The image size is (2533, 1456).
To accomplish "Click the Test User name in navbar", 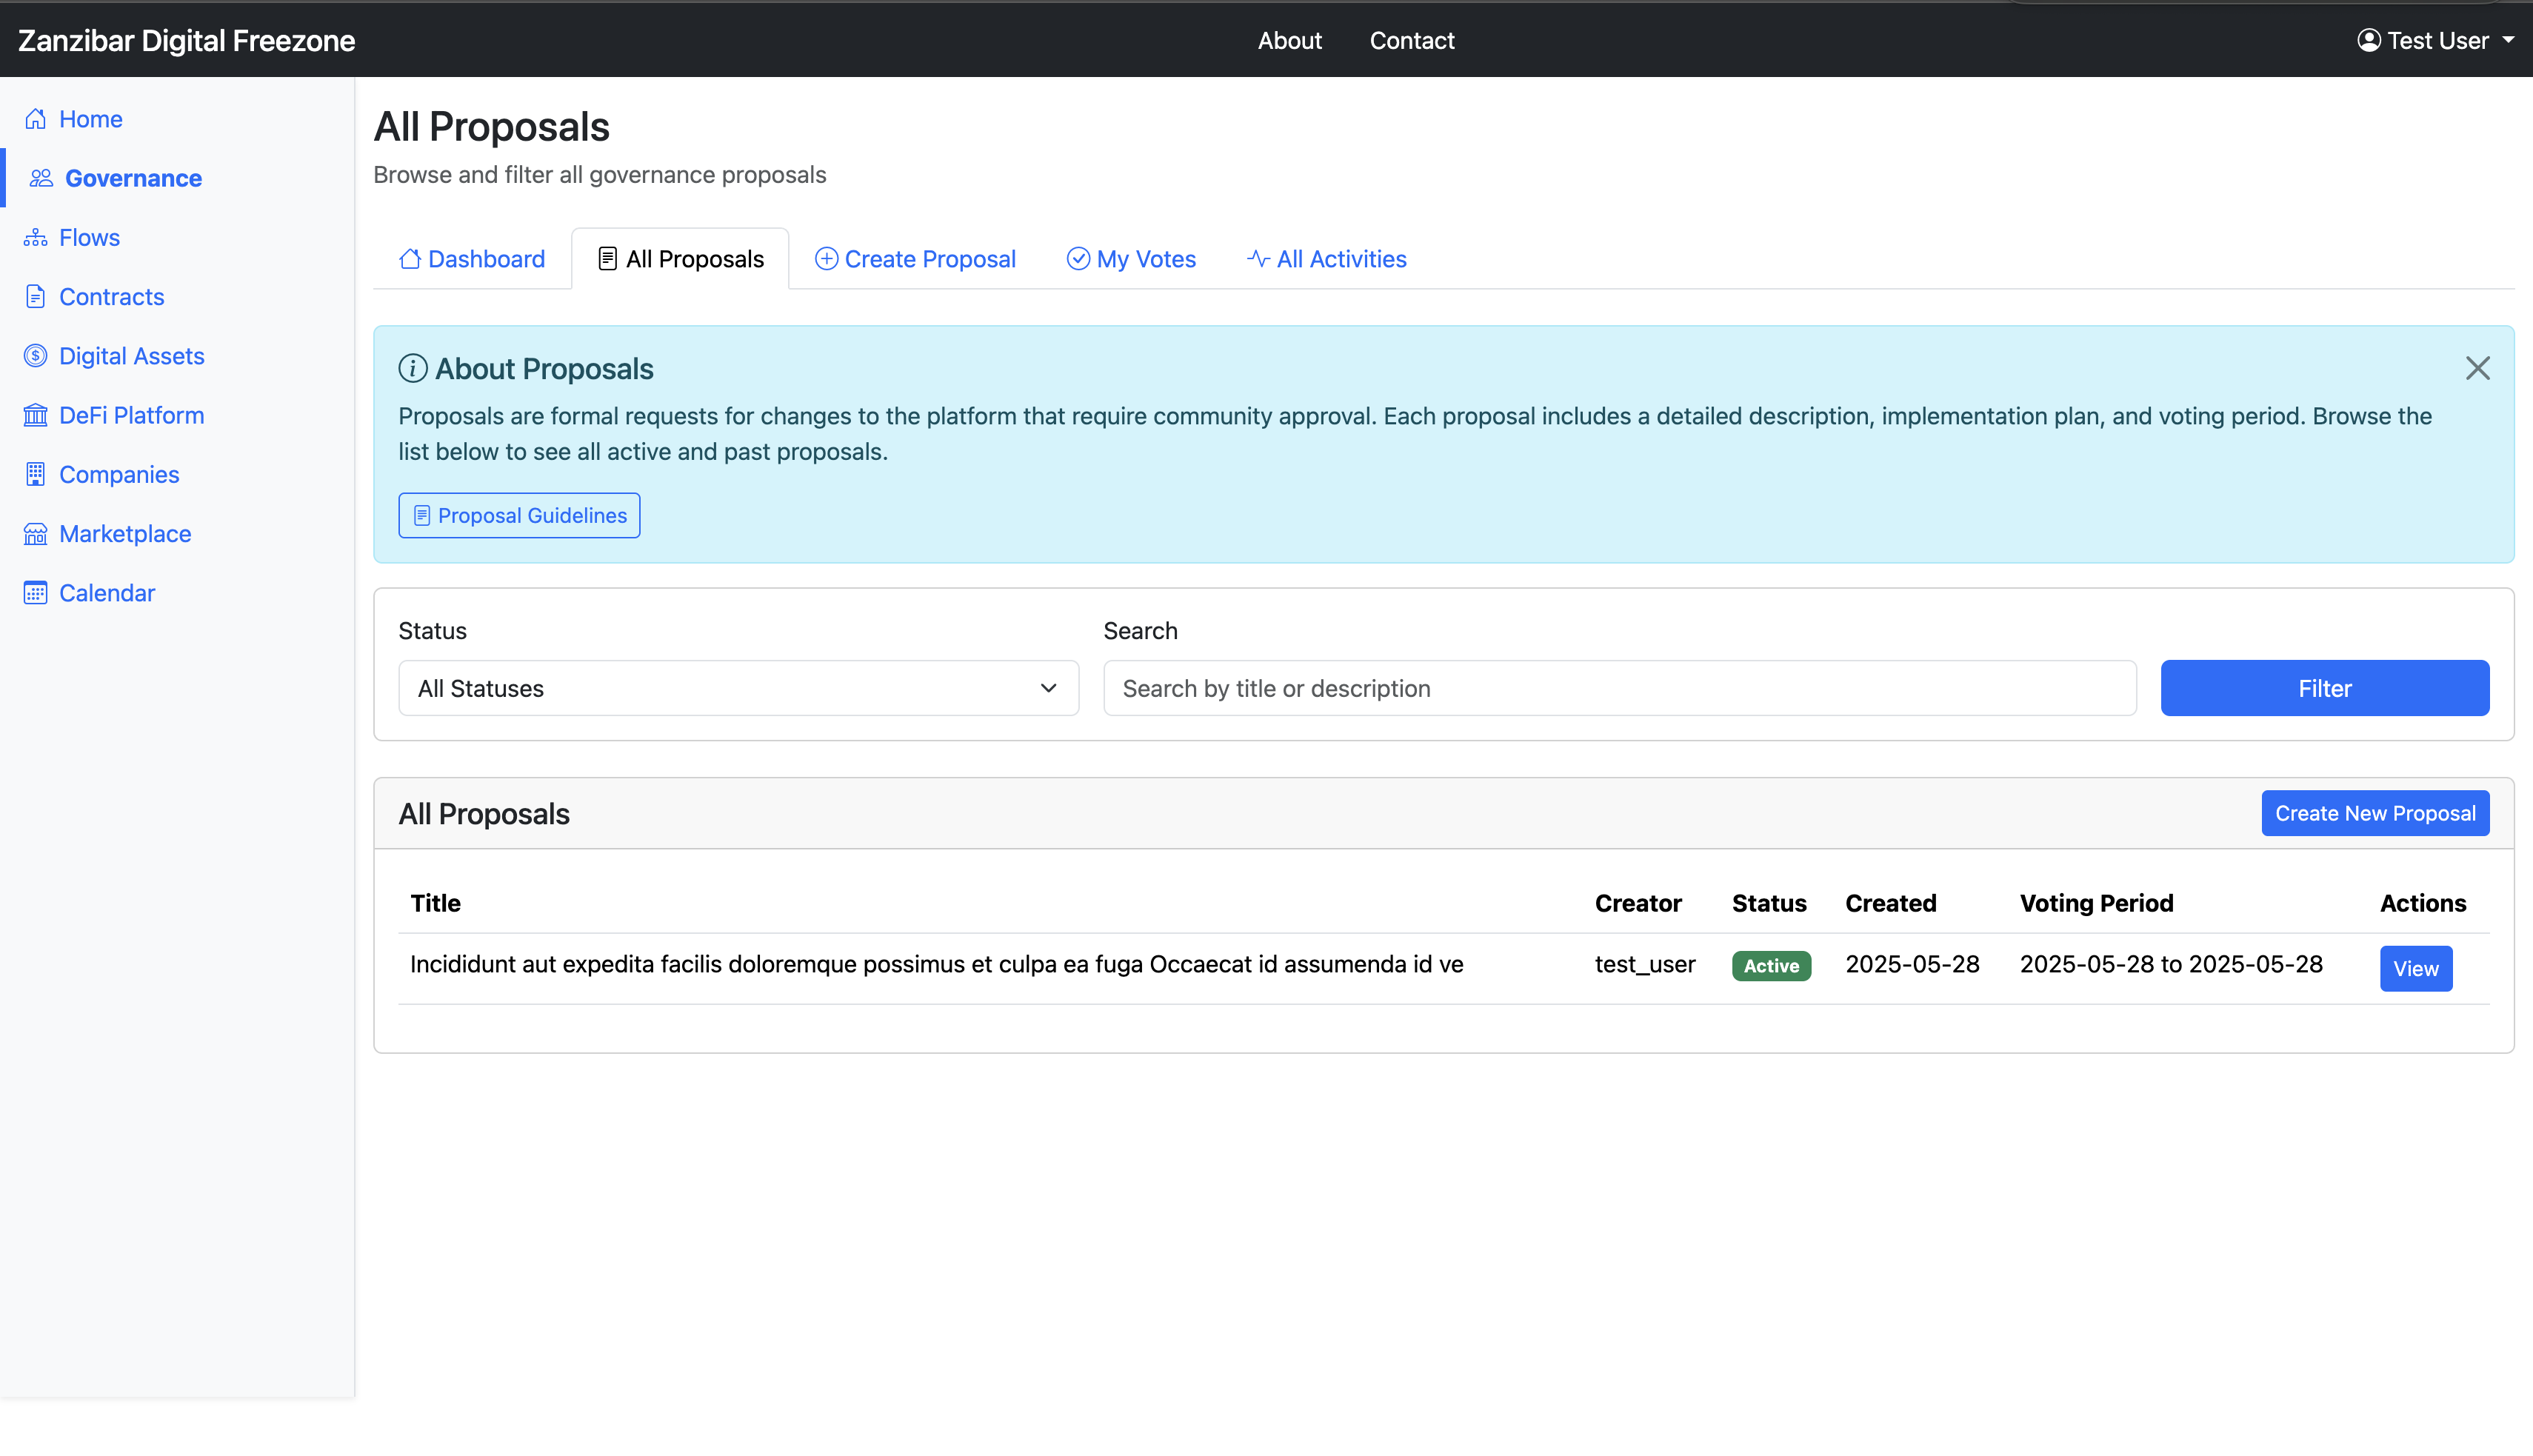I will coord(2438,41).
